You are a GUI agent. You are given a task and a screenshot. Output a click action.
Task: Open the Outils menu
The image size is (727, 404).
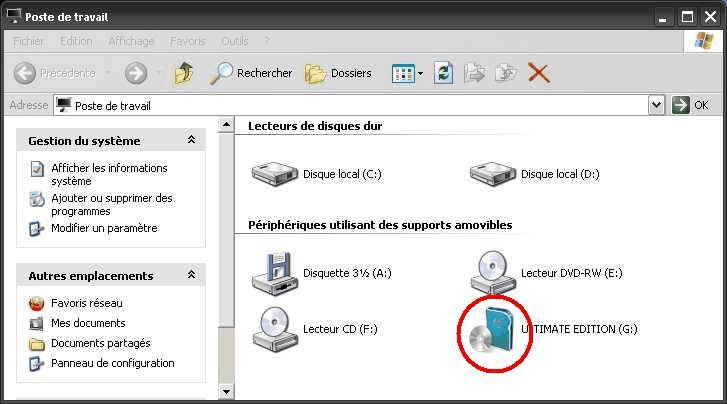pos(235,41)
